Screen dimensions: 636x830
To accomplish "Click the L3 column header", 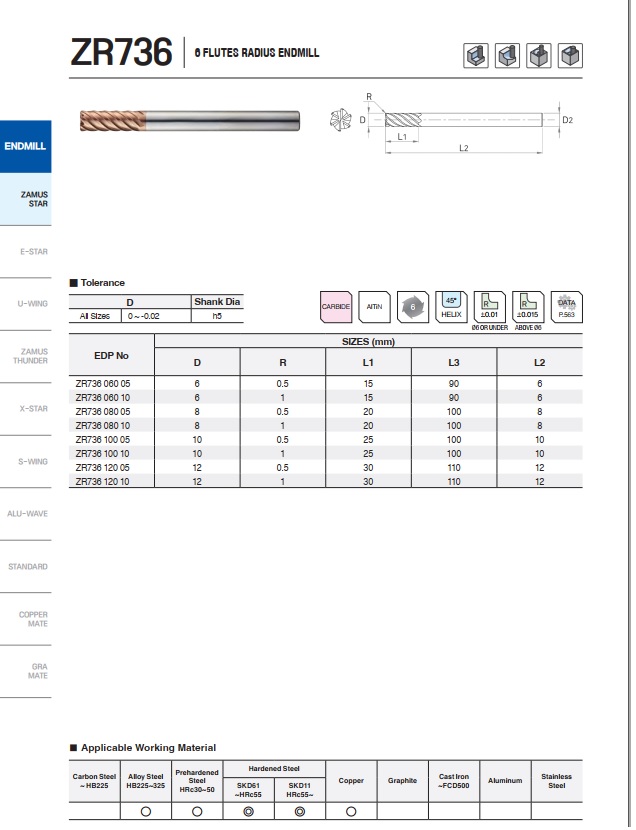I will coord(454,363).
